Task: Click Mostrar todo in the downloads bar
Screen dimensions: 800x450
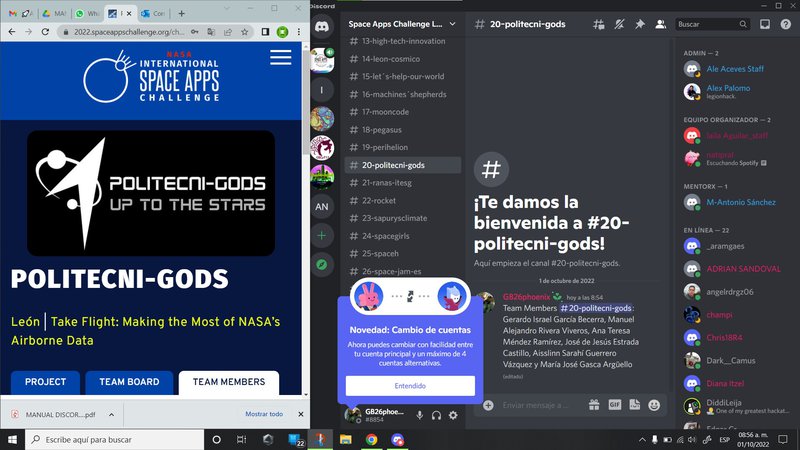Action: coord(264,414)
